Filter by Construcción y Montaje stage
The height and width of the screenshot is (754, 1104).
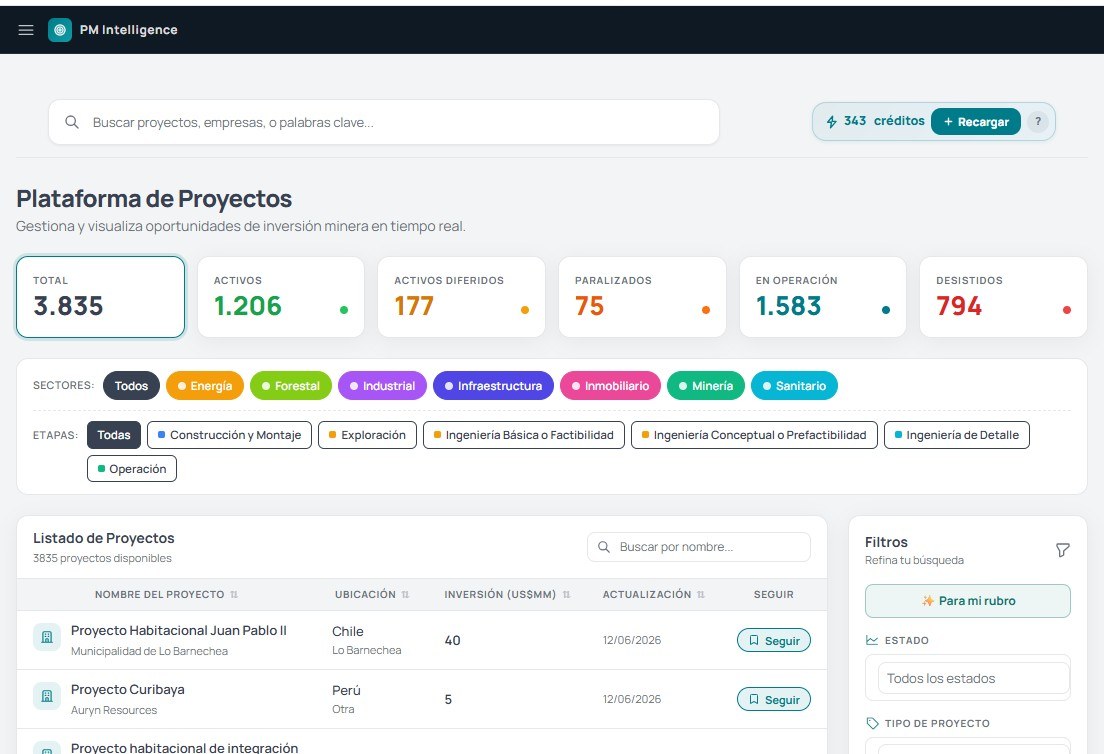(230, 435)
